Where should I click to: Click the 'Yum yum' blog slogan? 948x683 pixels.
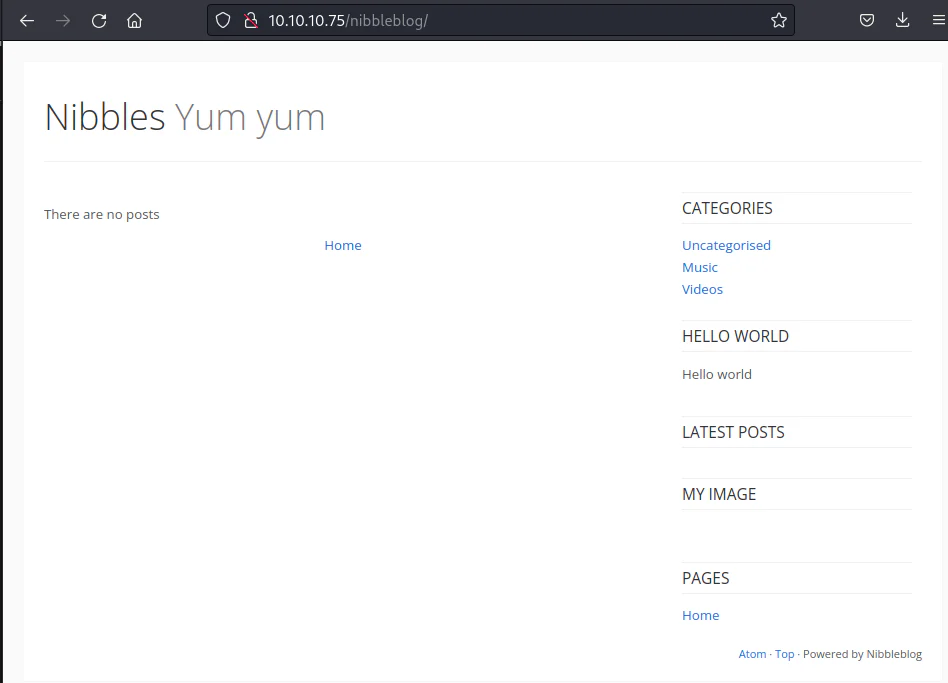tap(250, 118)
